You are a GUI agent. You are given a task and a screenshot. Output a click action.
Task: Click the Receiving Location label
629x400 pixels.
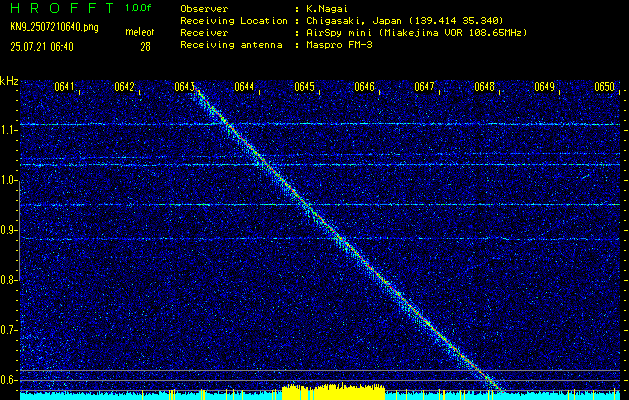point(234,21)
